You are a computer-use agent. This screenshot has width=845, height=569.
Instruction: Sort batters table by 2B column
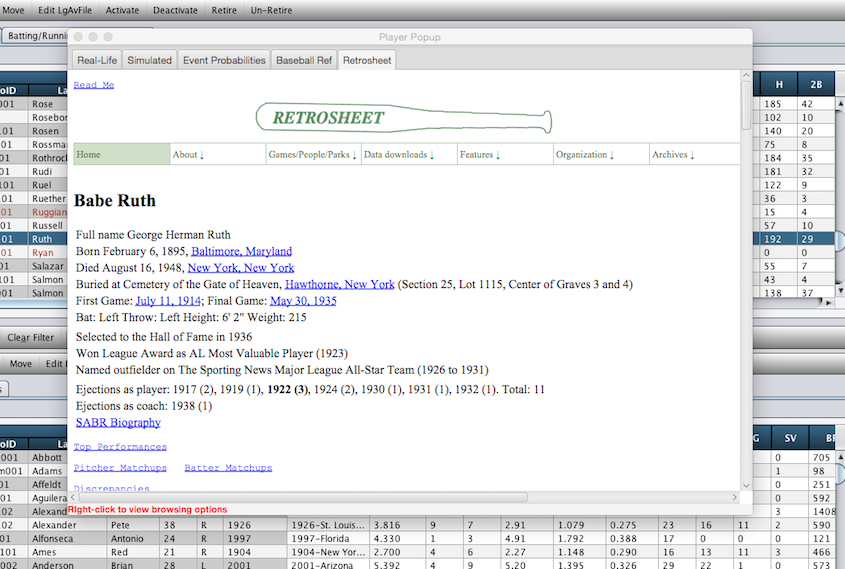point(816,85)
